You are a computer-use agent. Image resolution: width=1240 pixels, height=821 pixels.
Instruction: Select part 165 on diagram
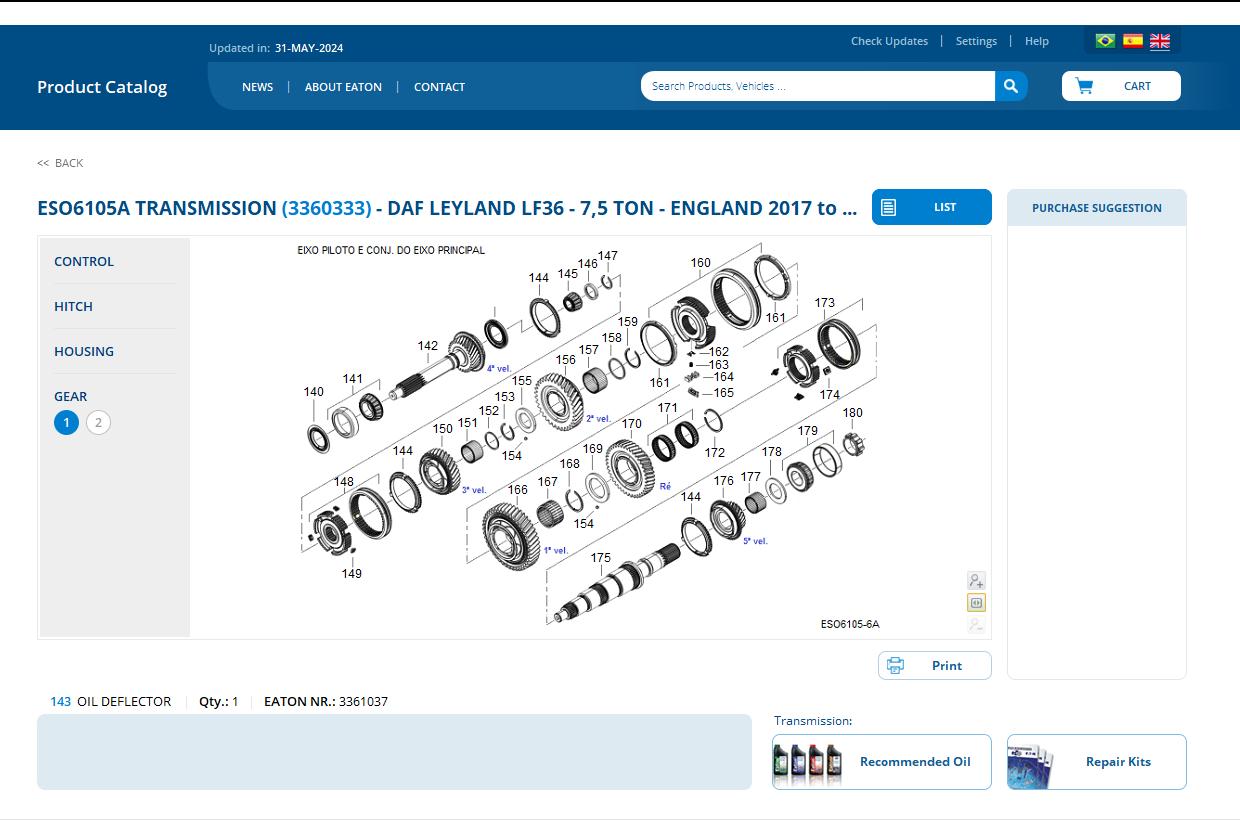pos(724,393)
